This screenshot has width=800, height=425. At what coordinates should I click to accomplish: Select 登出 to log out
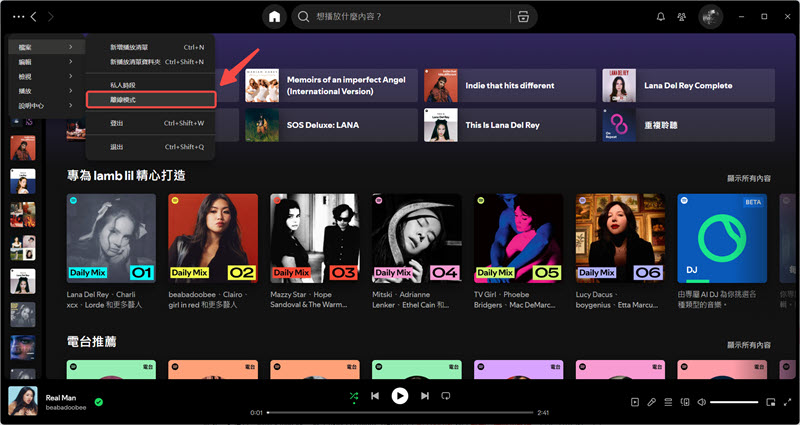click(x=151, y=123)
